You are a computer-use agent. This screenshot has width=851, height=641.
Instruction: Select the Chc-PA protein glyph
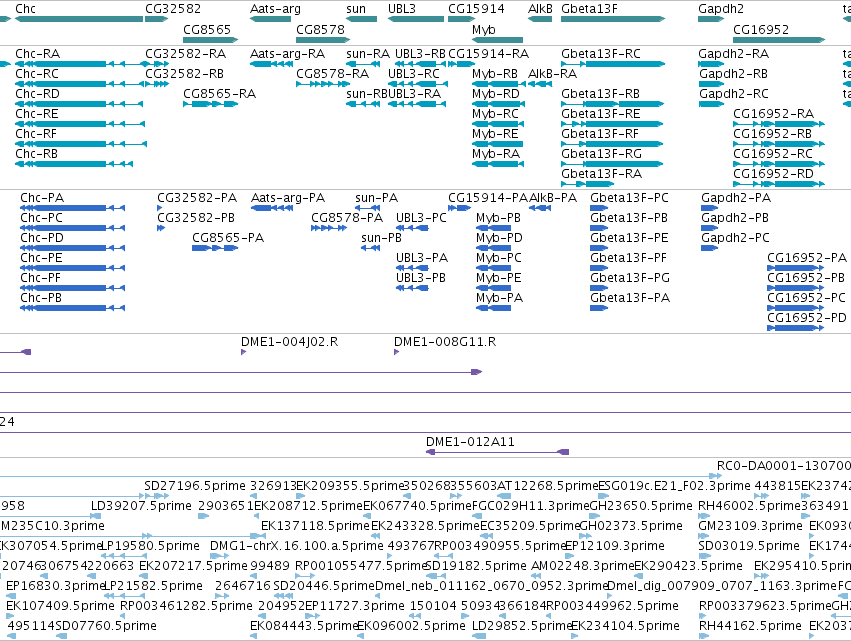click(x=73, y=208)
